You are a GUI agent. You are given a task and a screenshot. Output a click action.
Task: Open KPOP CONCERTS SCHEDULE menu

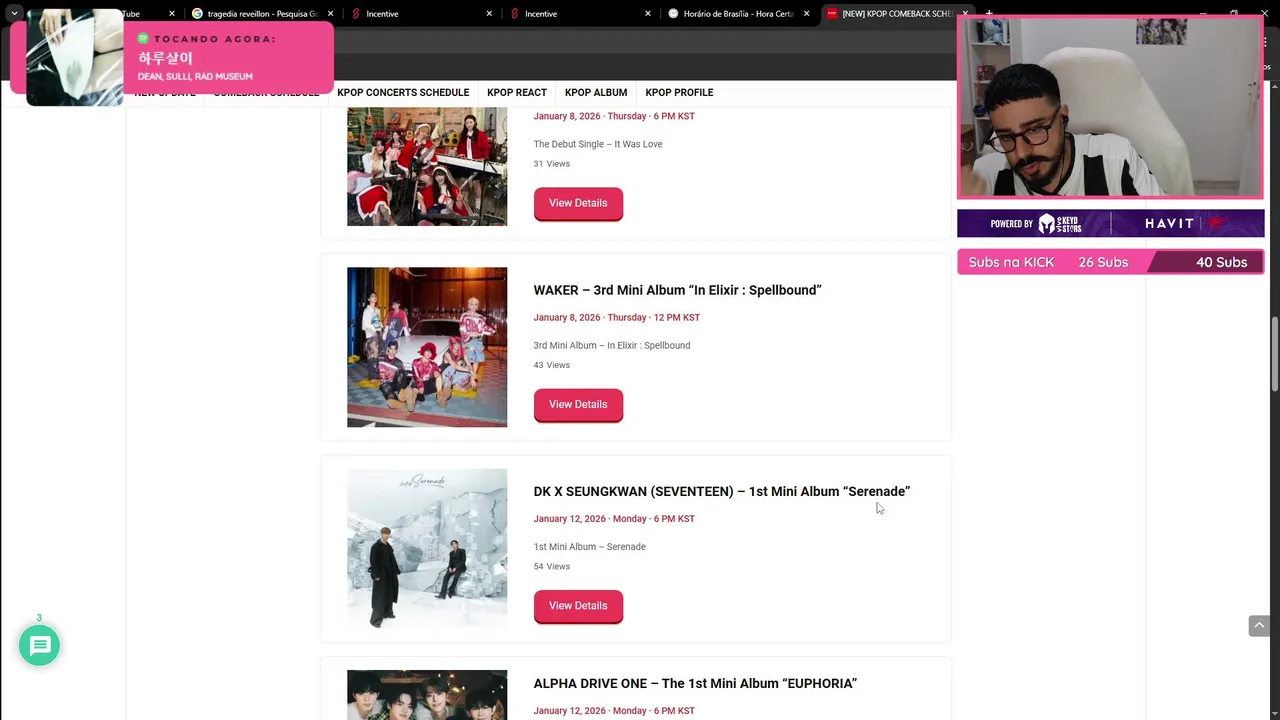pyautogui.click(x=403, y=93)
